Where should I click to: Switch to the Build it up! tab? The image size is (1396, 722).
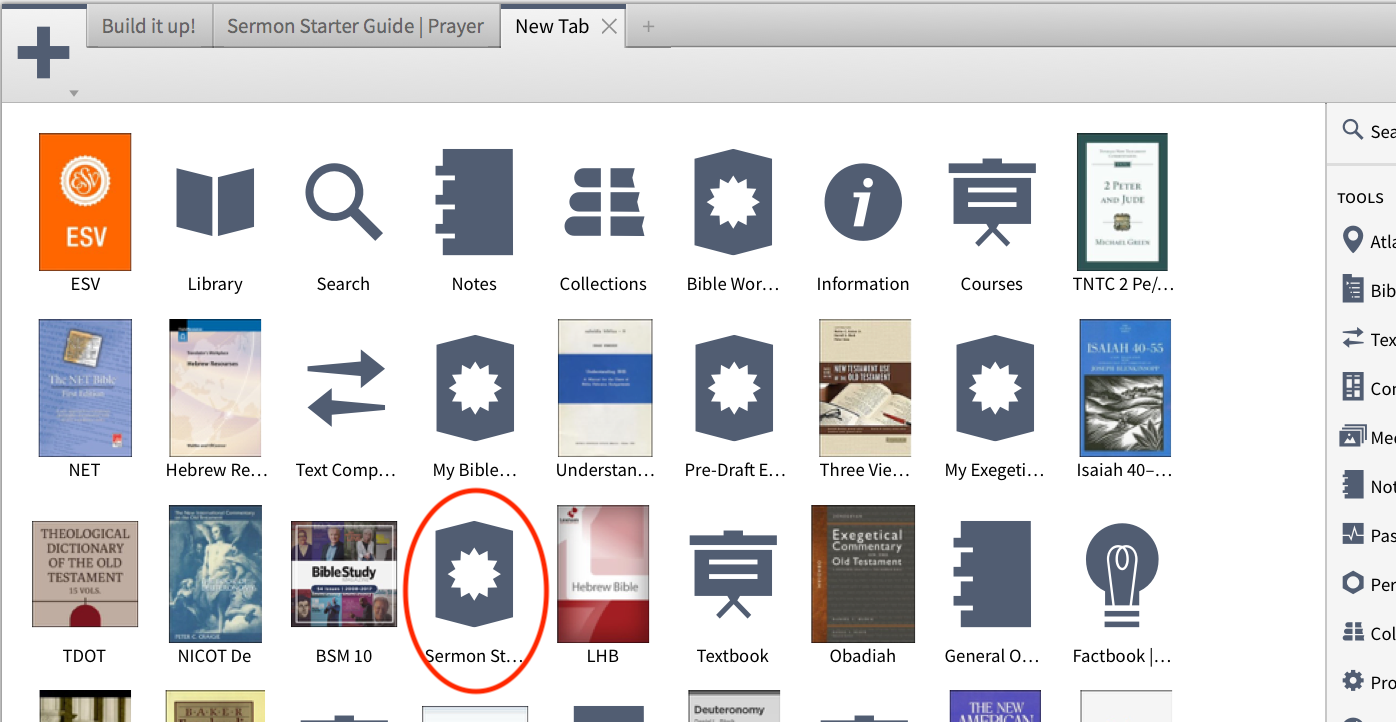(x=148, y=26)
